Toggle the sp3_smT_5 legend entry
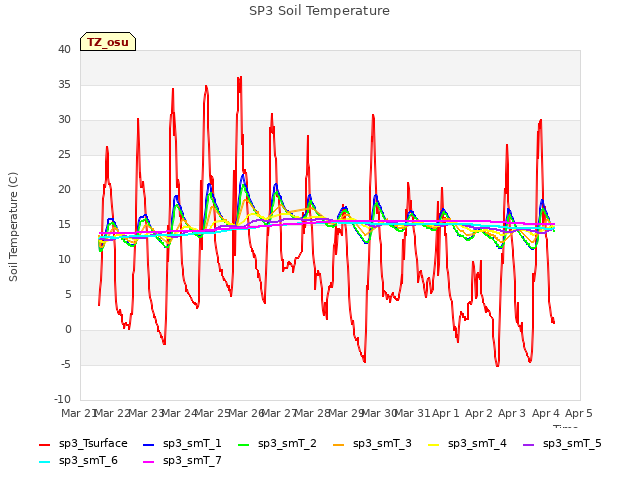Screen dimensions: 640x480 tap(562, 444)
